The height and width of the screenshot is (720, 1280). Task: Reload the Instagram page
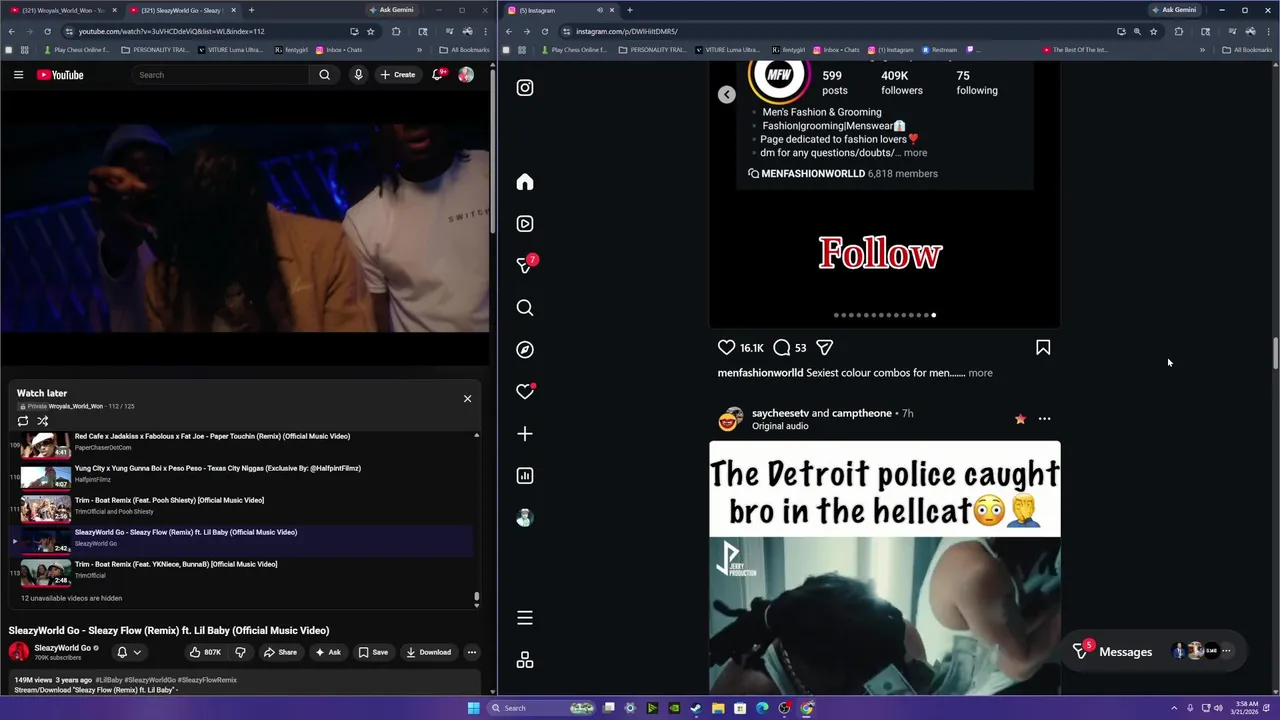tap(544, 31)
